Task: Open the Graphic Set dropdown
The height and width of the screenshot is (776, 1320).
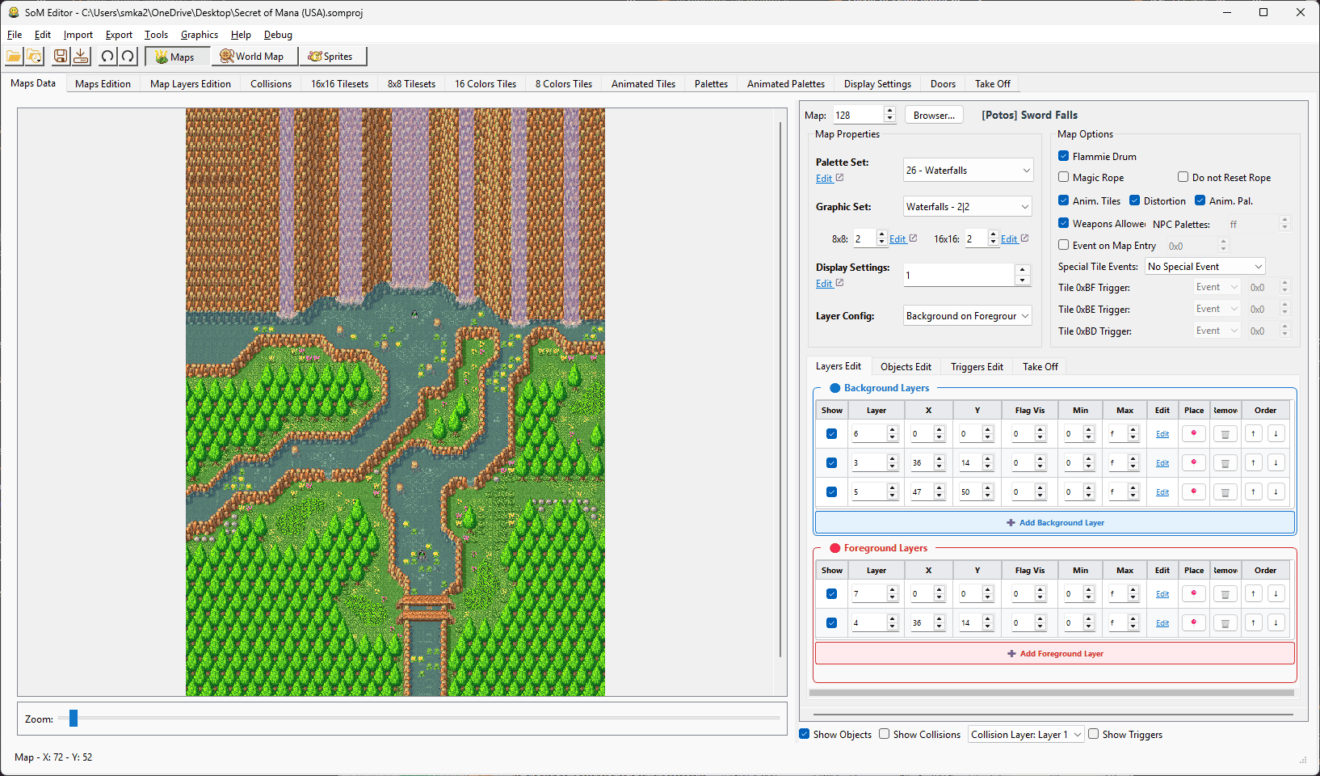Action: pyautogui.click(x=967, y=207)
